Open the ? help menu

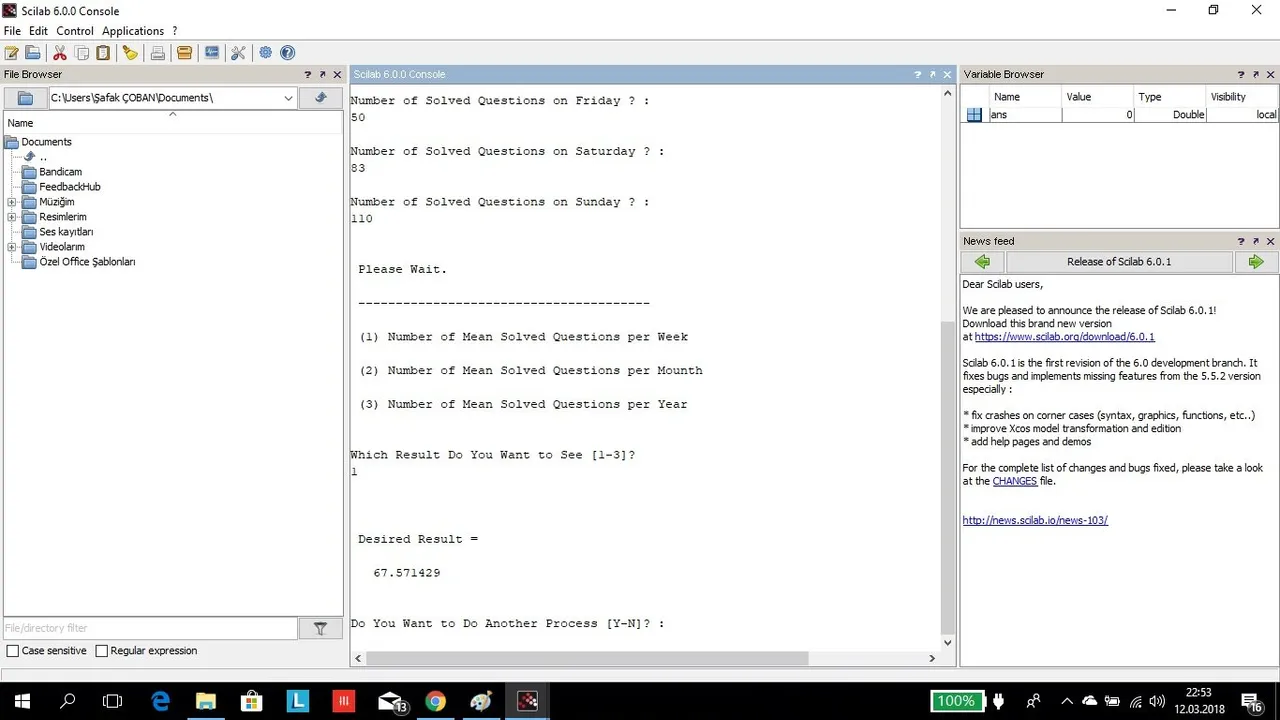(x=174, y=31)
